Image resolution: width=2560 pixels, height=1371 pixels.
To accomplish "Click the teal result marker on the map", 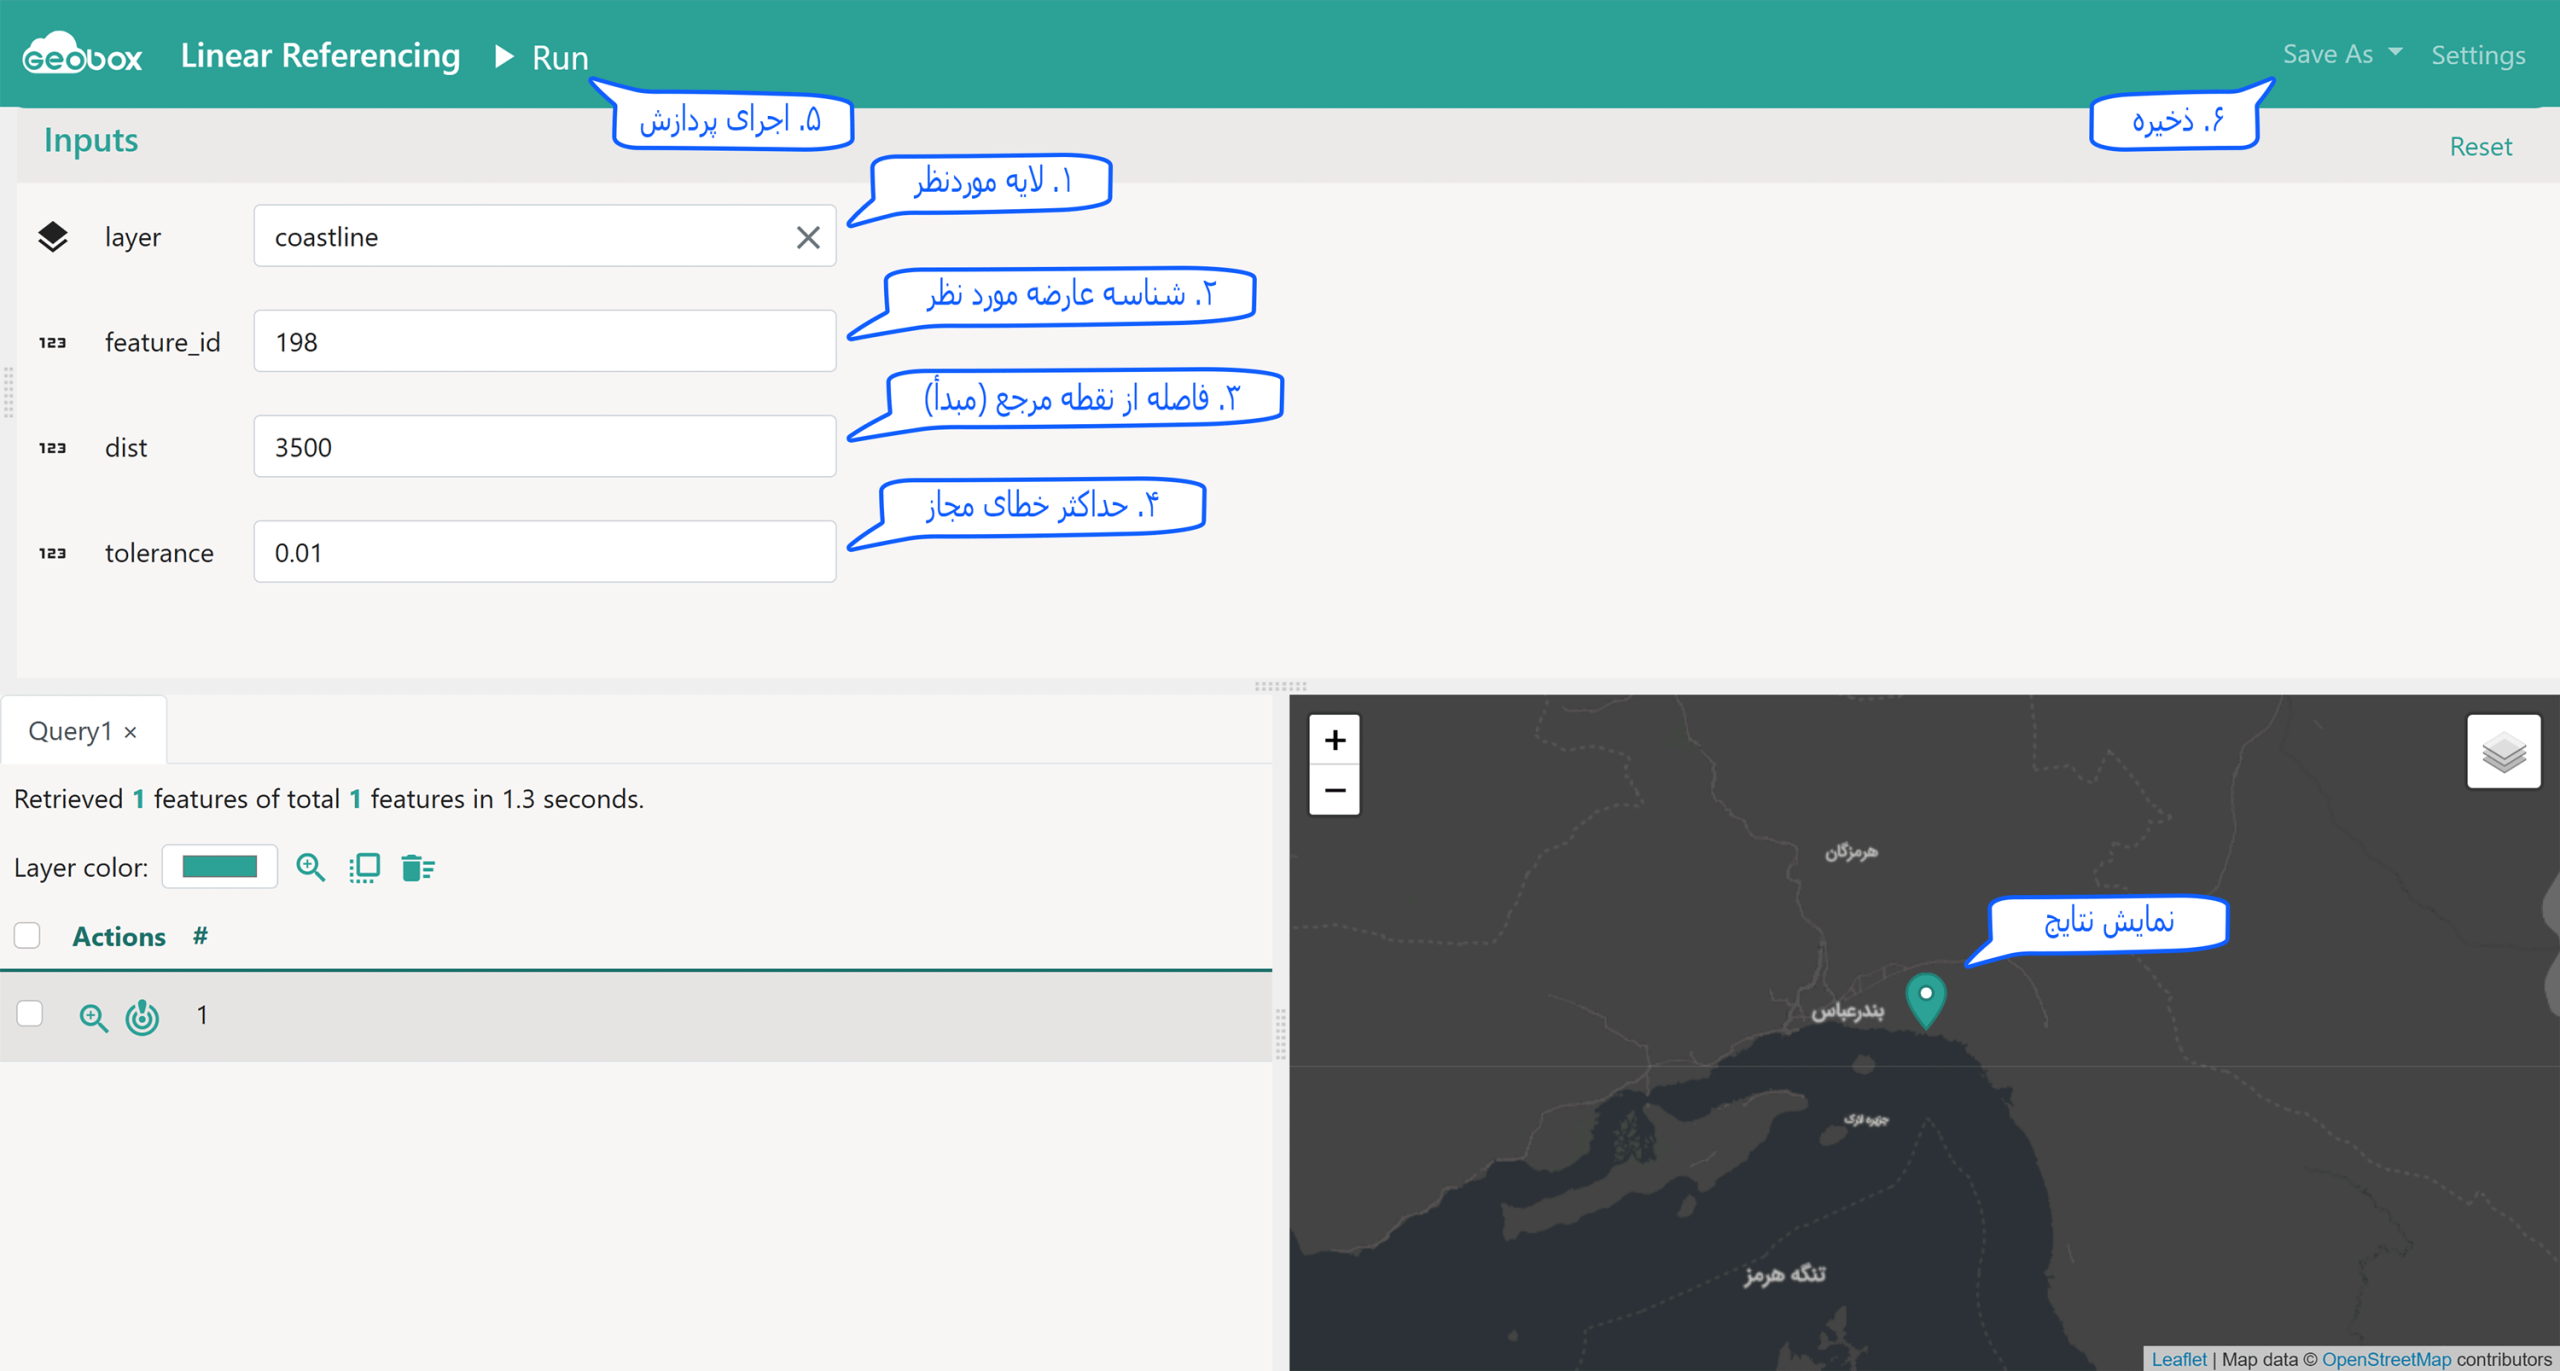I will click(1925, 1000).
